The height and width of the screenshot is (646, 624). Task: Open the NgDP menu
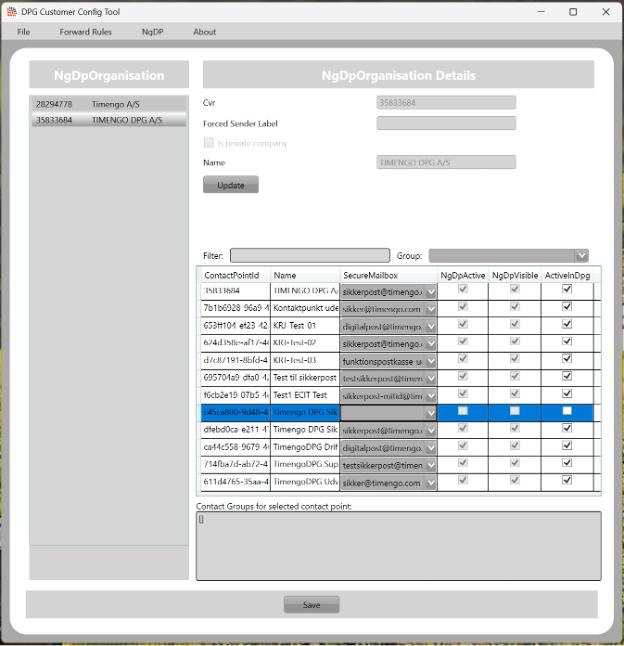152,32
